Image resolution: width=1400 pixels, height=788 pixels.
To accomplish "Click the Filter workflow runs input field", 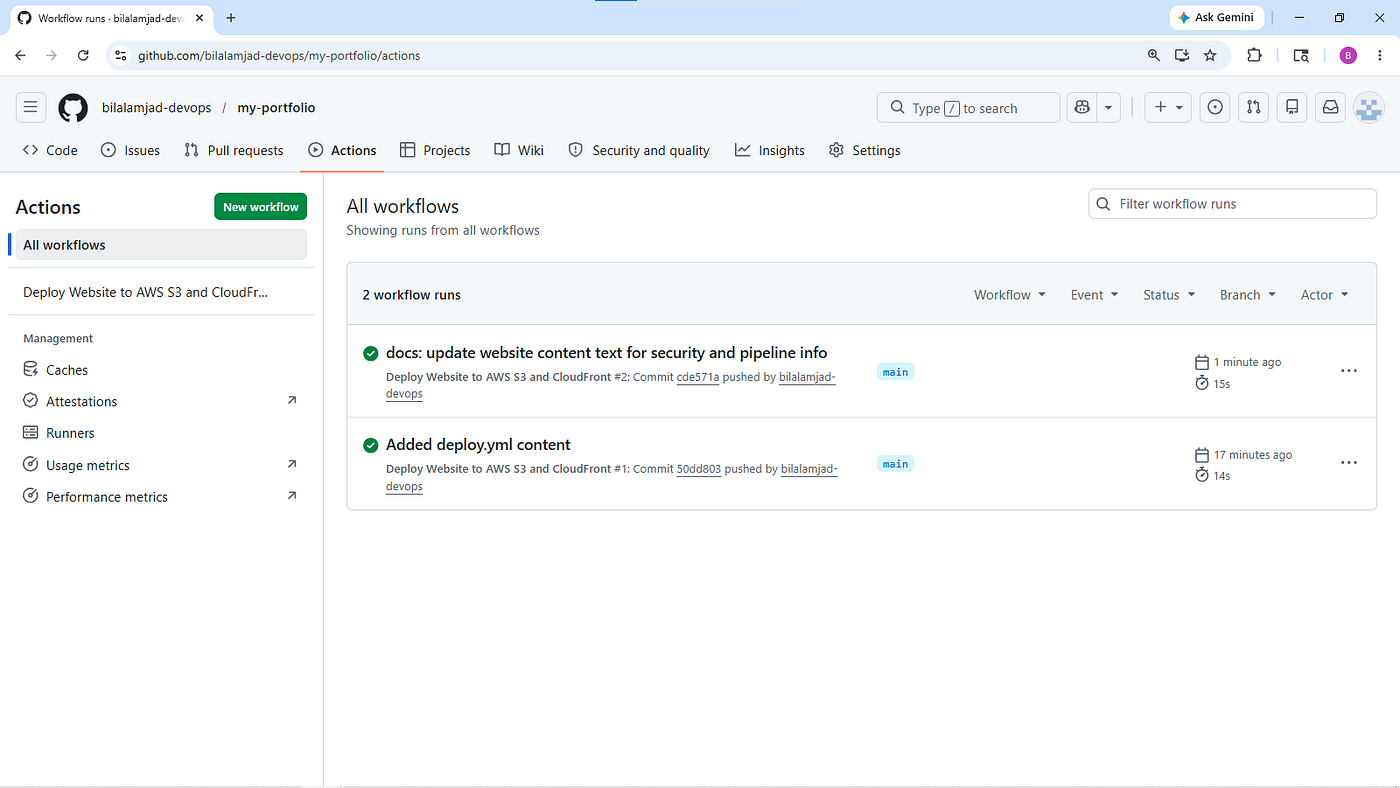I will (x=1232, y=204).
